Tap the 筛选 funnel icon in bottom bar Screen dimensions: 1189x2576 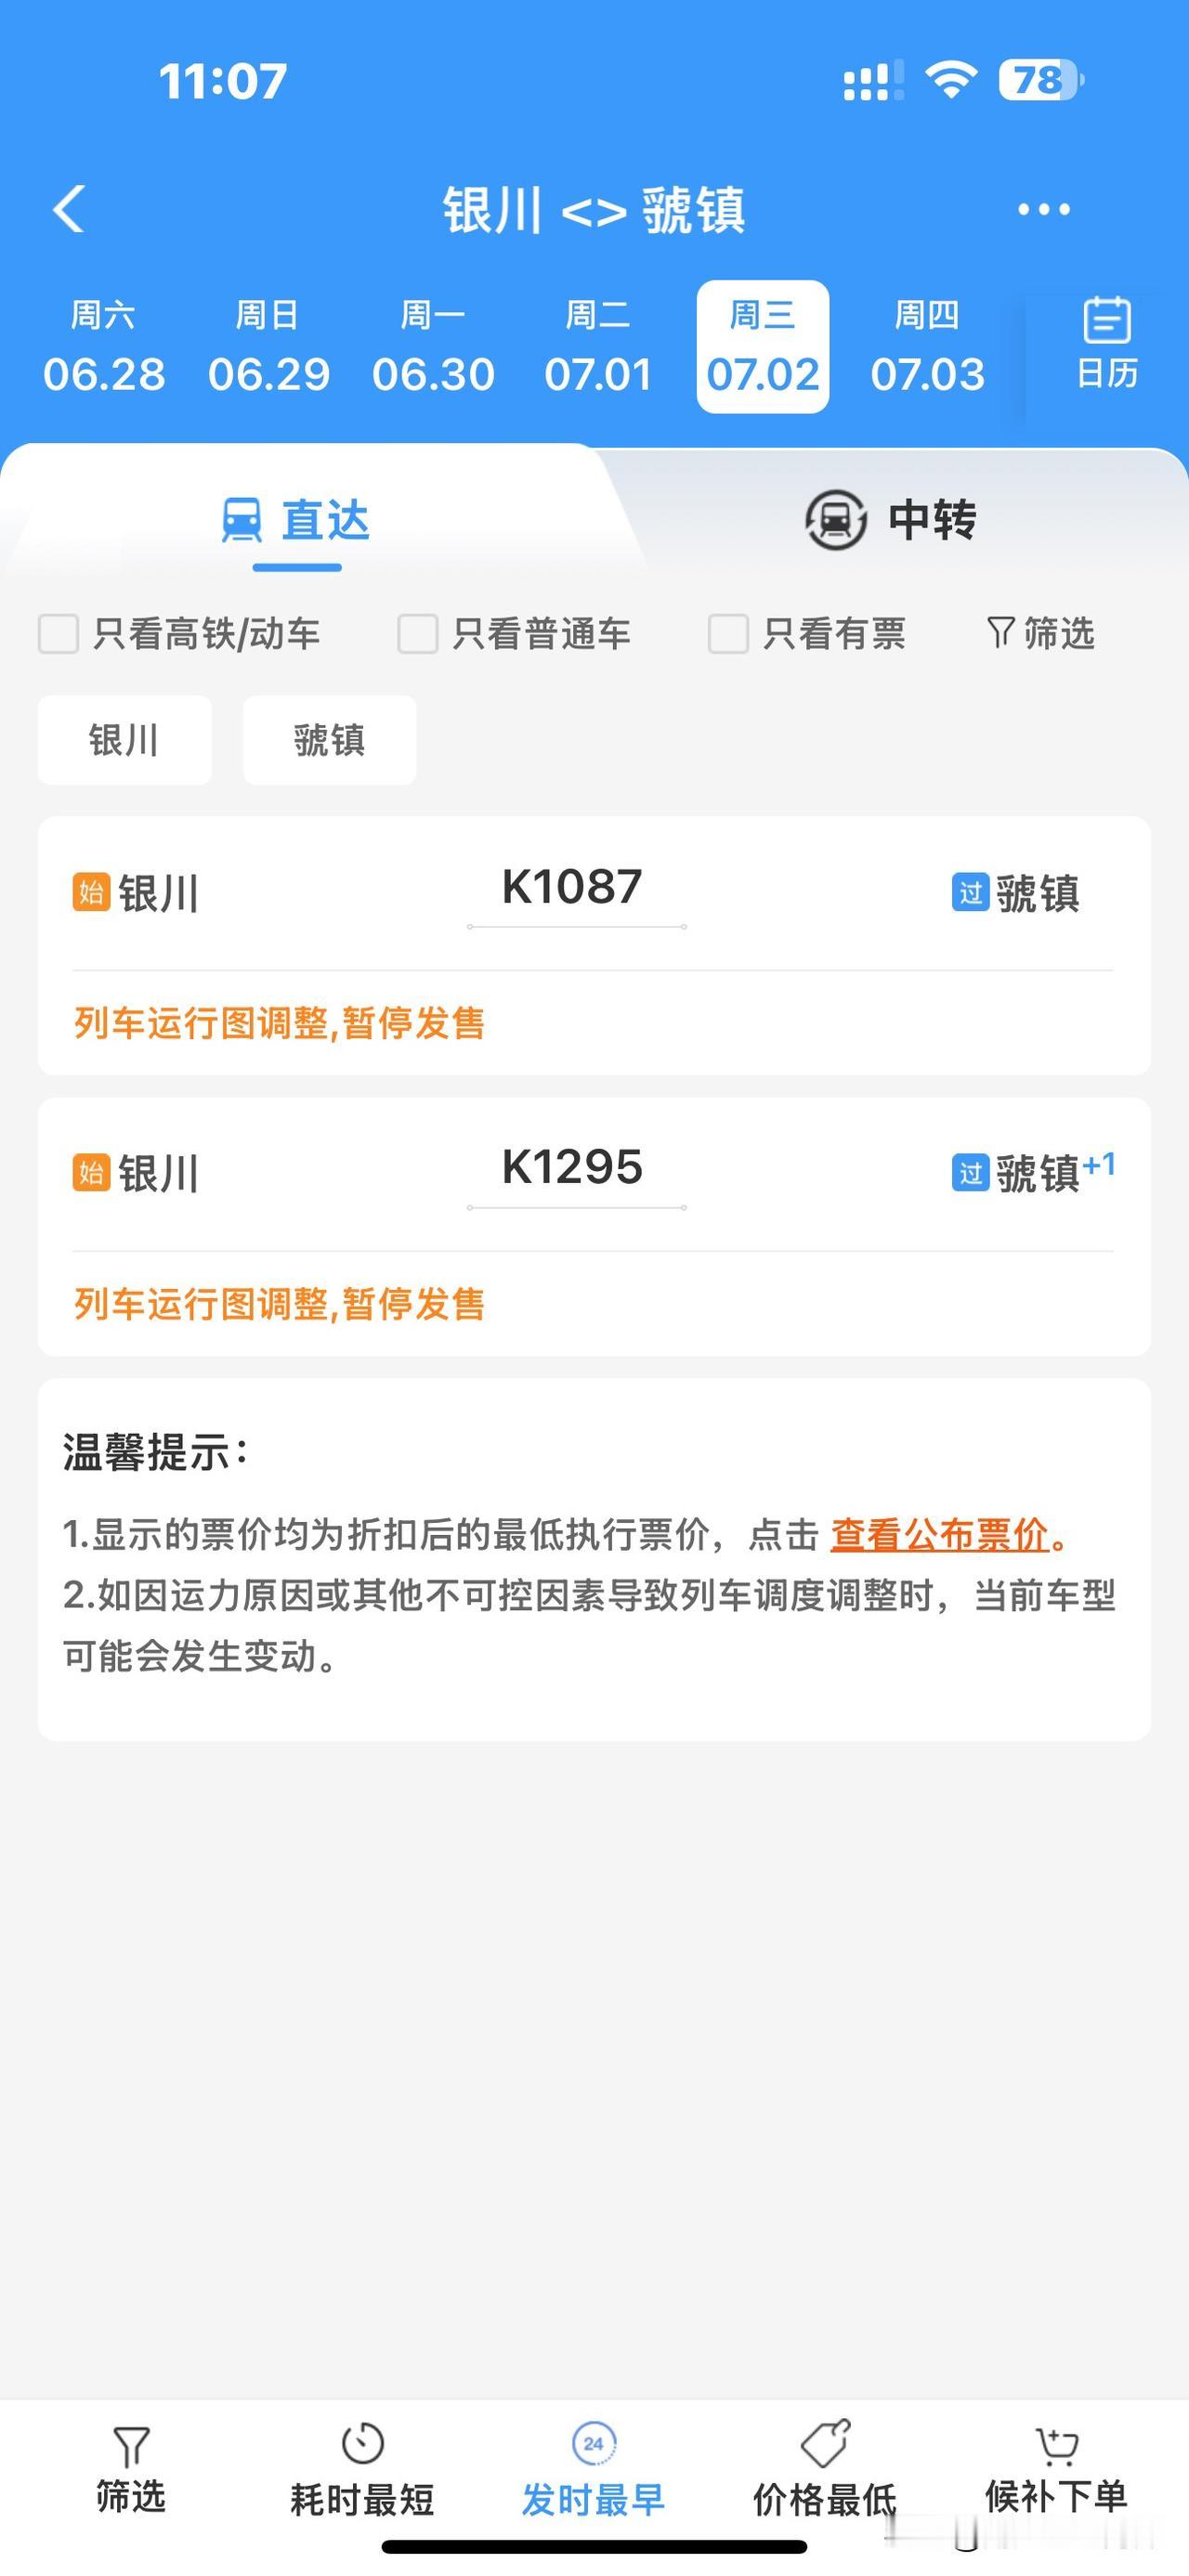[x=131, y=2445]
